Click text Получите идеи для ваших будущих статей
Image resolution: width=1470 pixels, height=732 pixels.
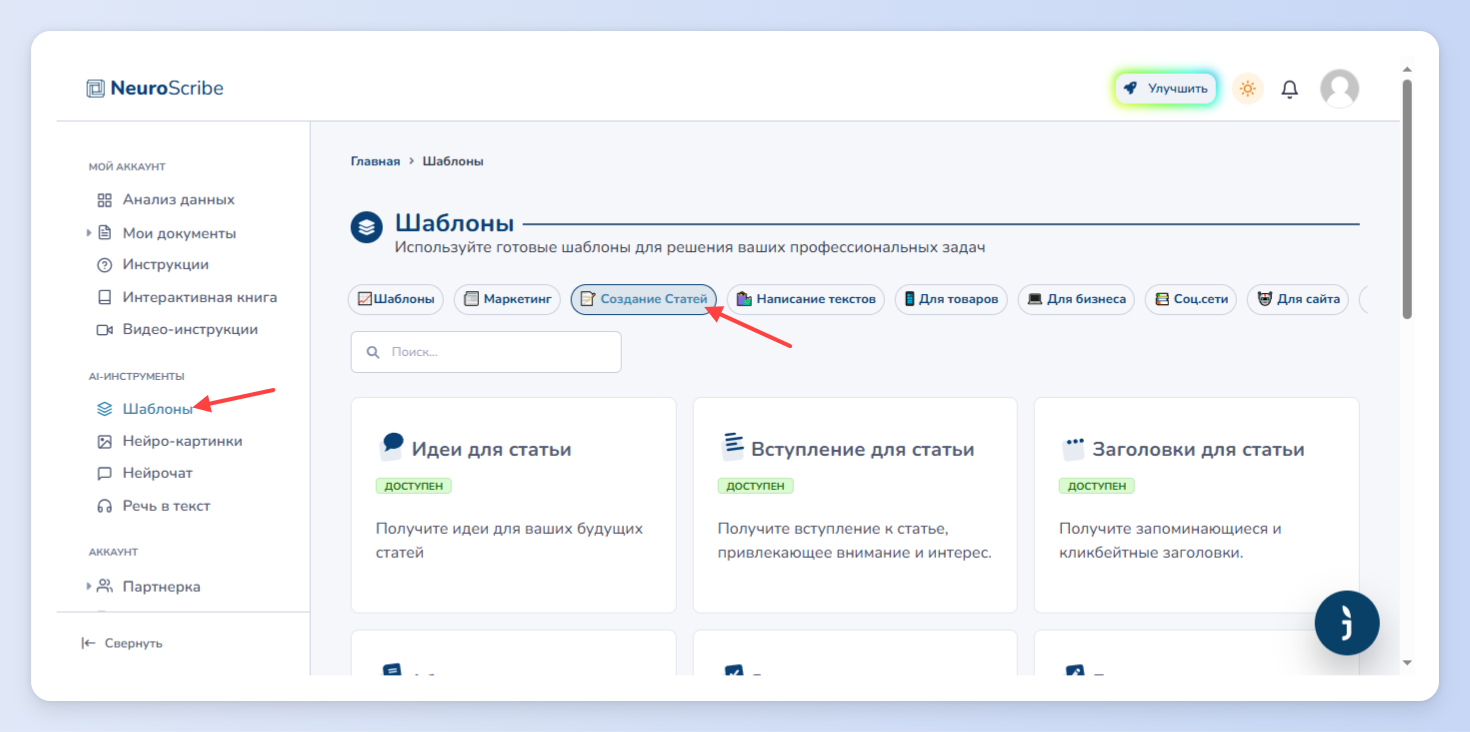click(x=509, y=540)
